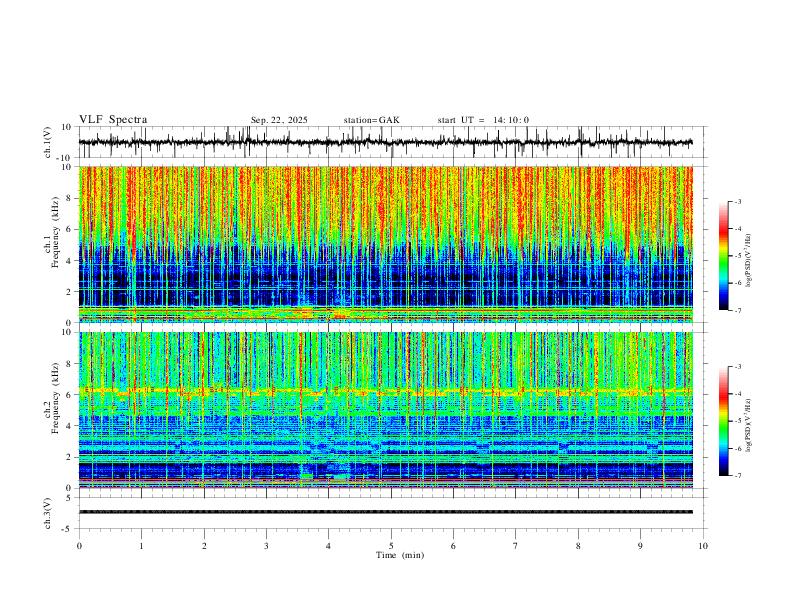Screen dimensions: 792x612
Task: Click the 'Time (min)' axis label
Action: tap(400, 555)
